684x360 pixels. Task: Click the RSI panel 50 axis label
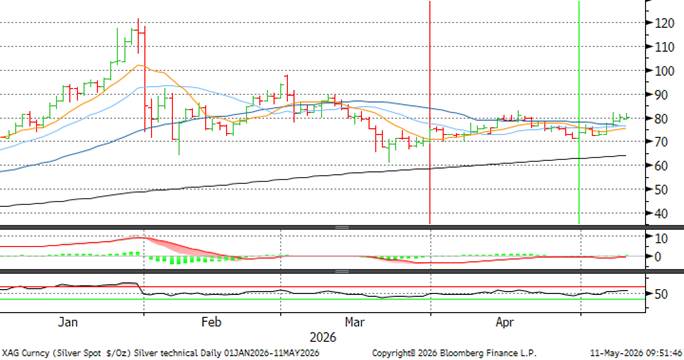pyautogui.click(x=662, y=294)
